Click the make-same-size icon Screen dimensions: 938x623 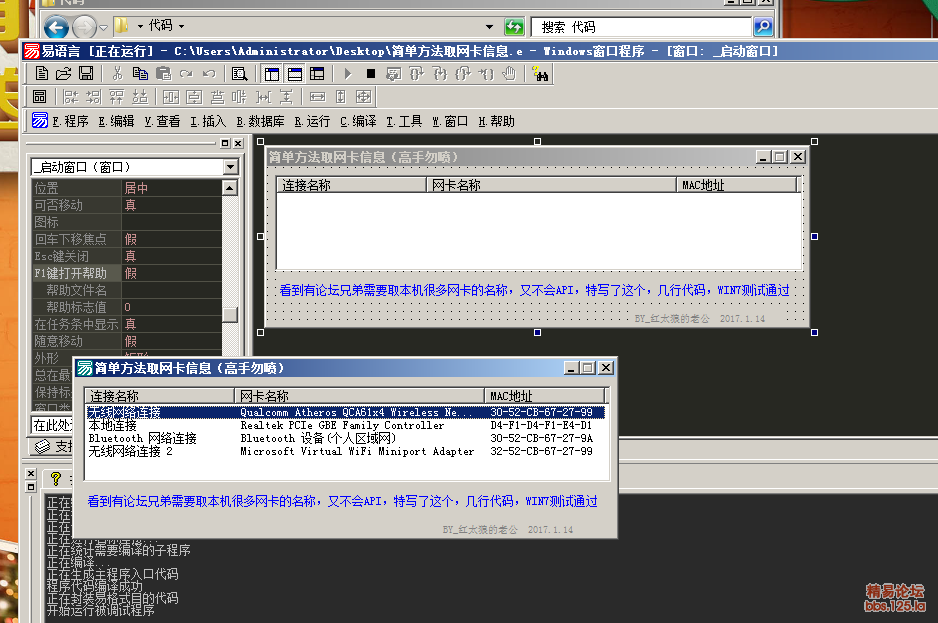(x=363, y=96)
